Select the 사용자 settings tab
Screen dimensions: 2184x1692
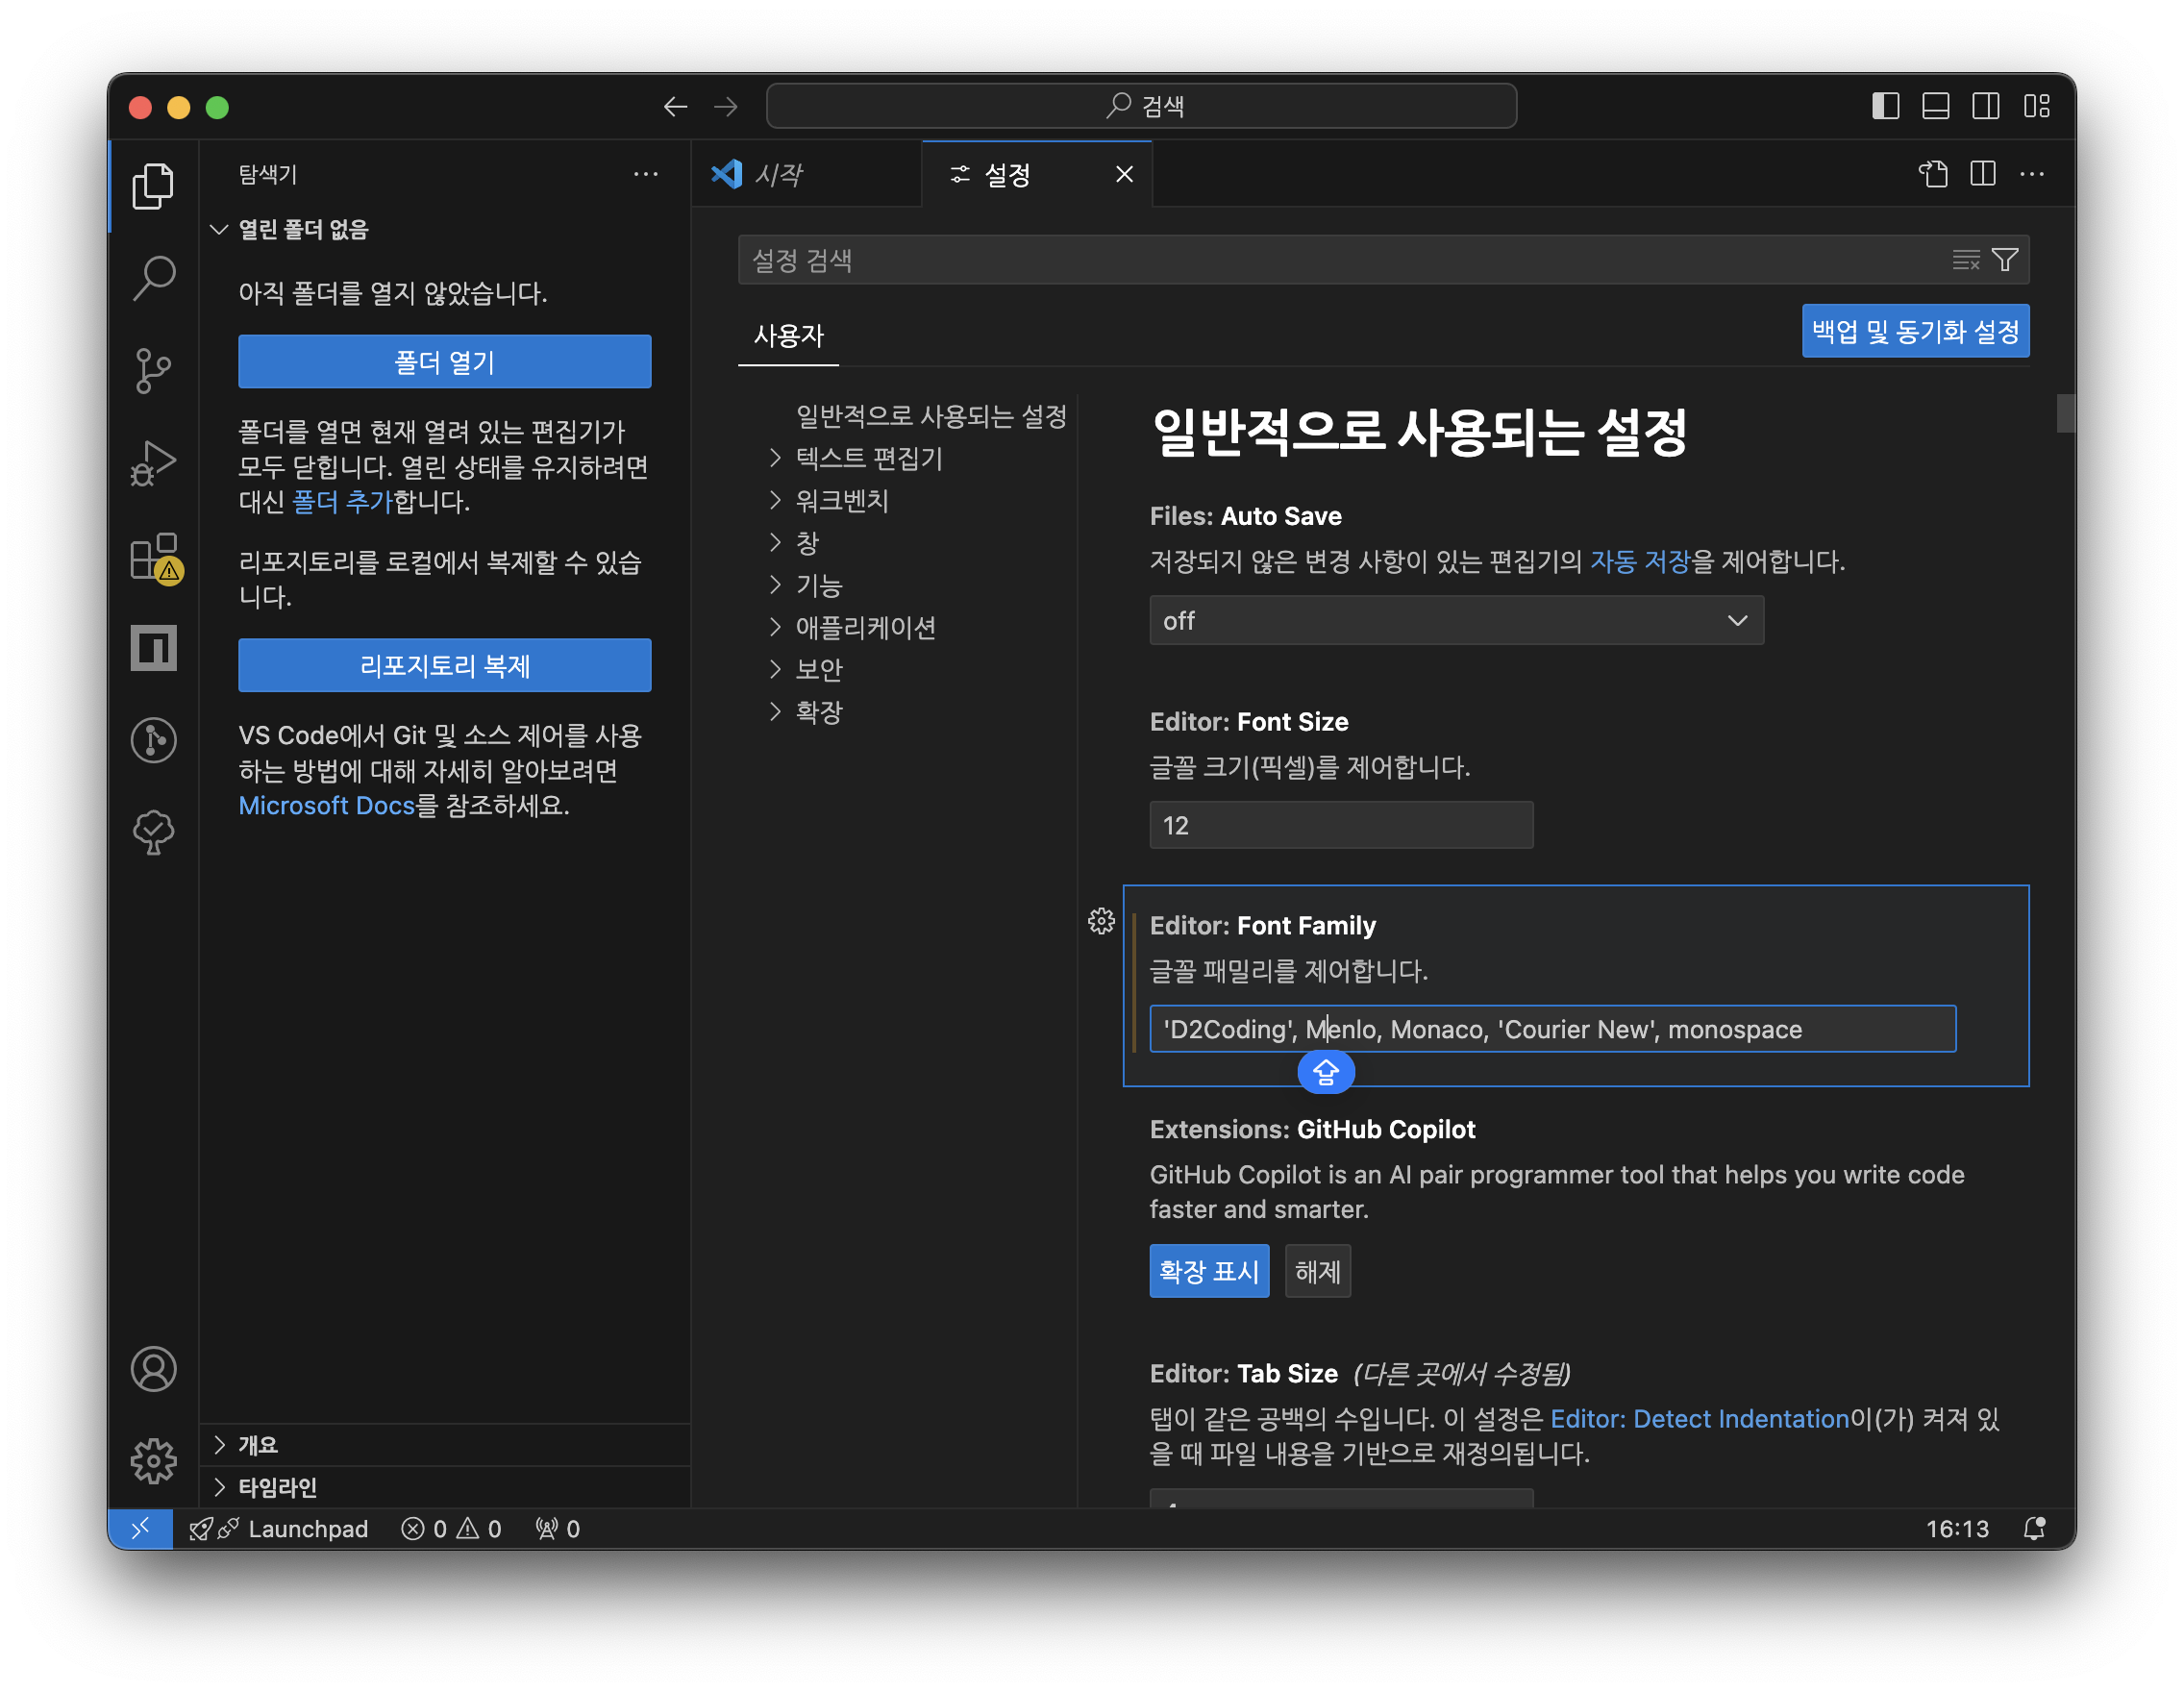pyautogui.click(x=788, y=336)
